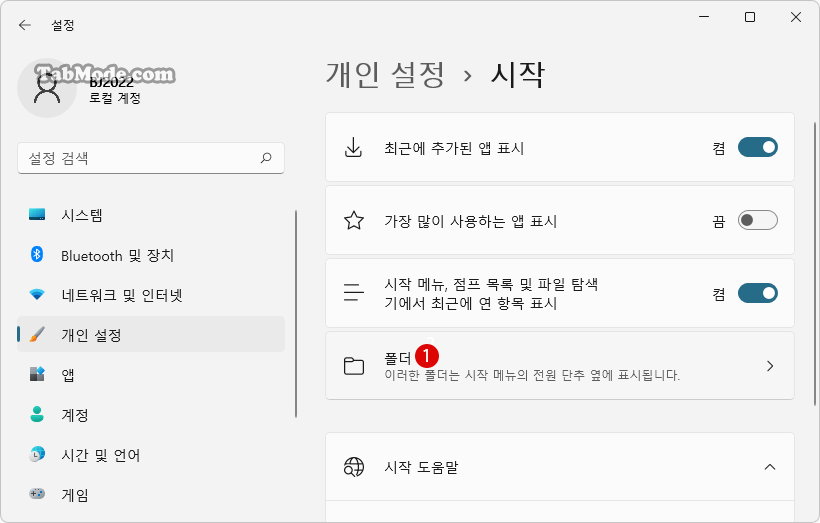Viewport: 820px width, 523px height.
Task: Click the 개인 설정 paintbrush icon
Action: [37, 334]
